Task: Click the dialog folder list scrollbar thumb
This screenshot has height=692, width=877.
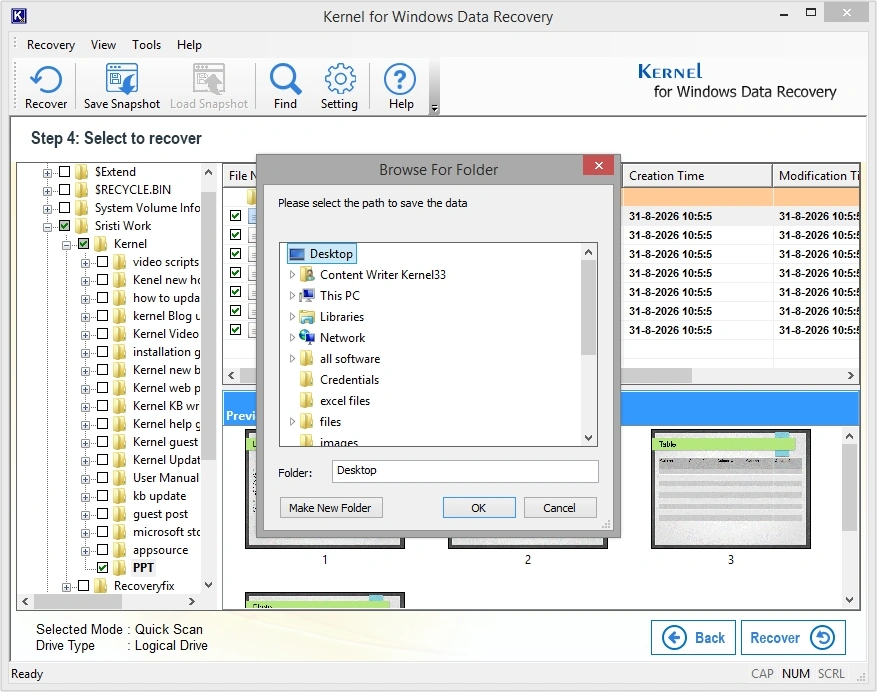Action: [588, 307]
